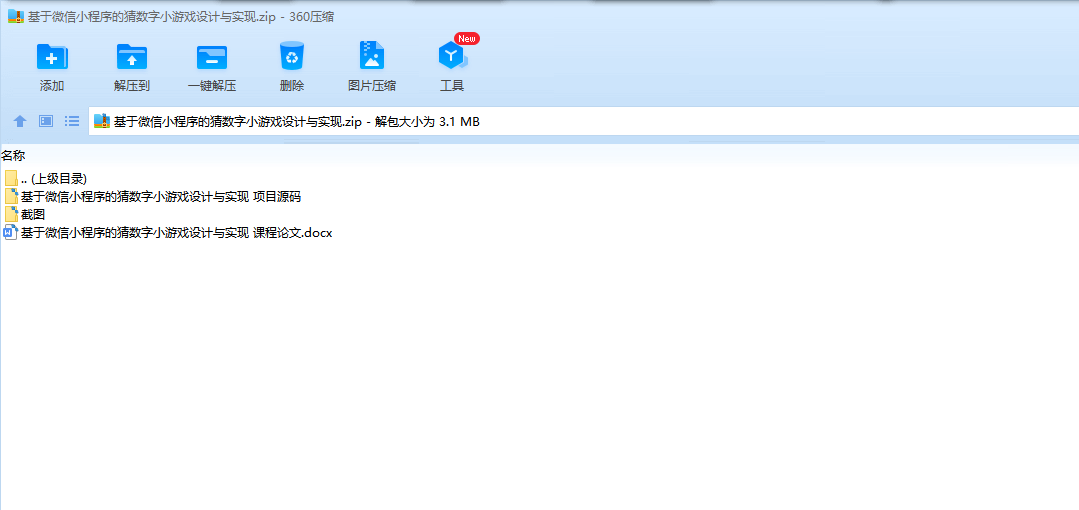Switch to the list view icon
Viewport: 1079px width, 510px height.
tap(72, 121)
